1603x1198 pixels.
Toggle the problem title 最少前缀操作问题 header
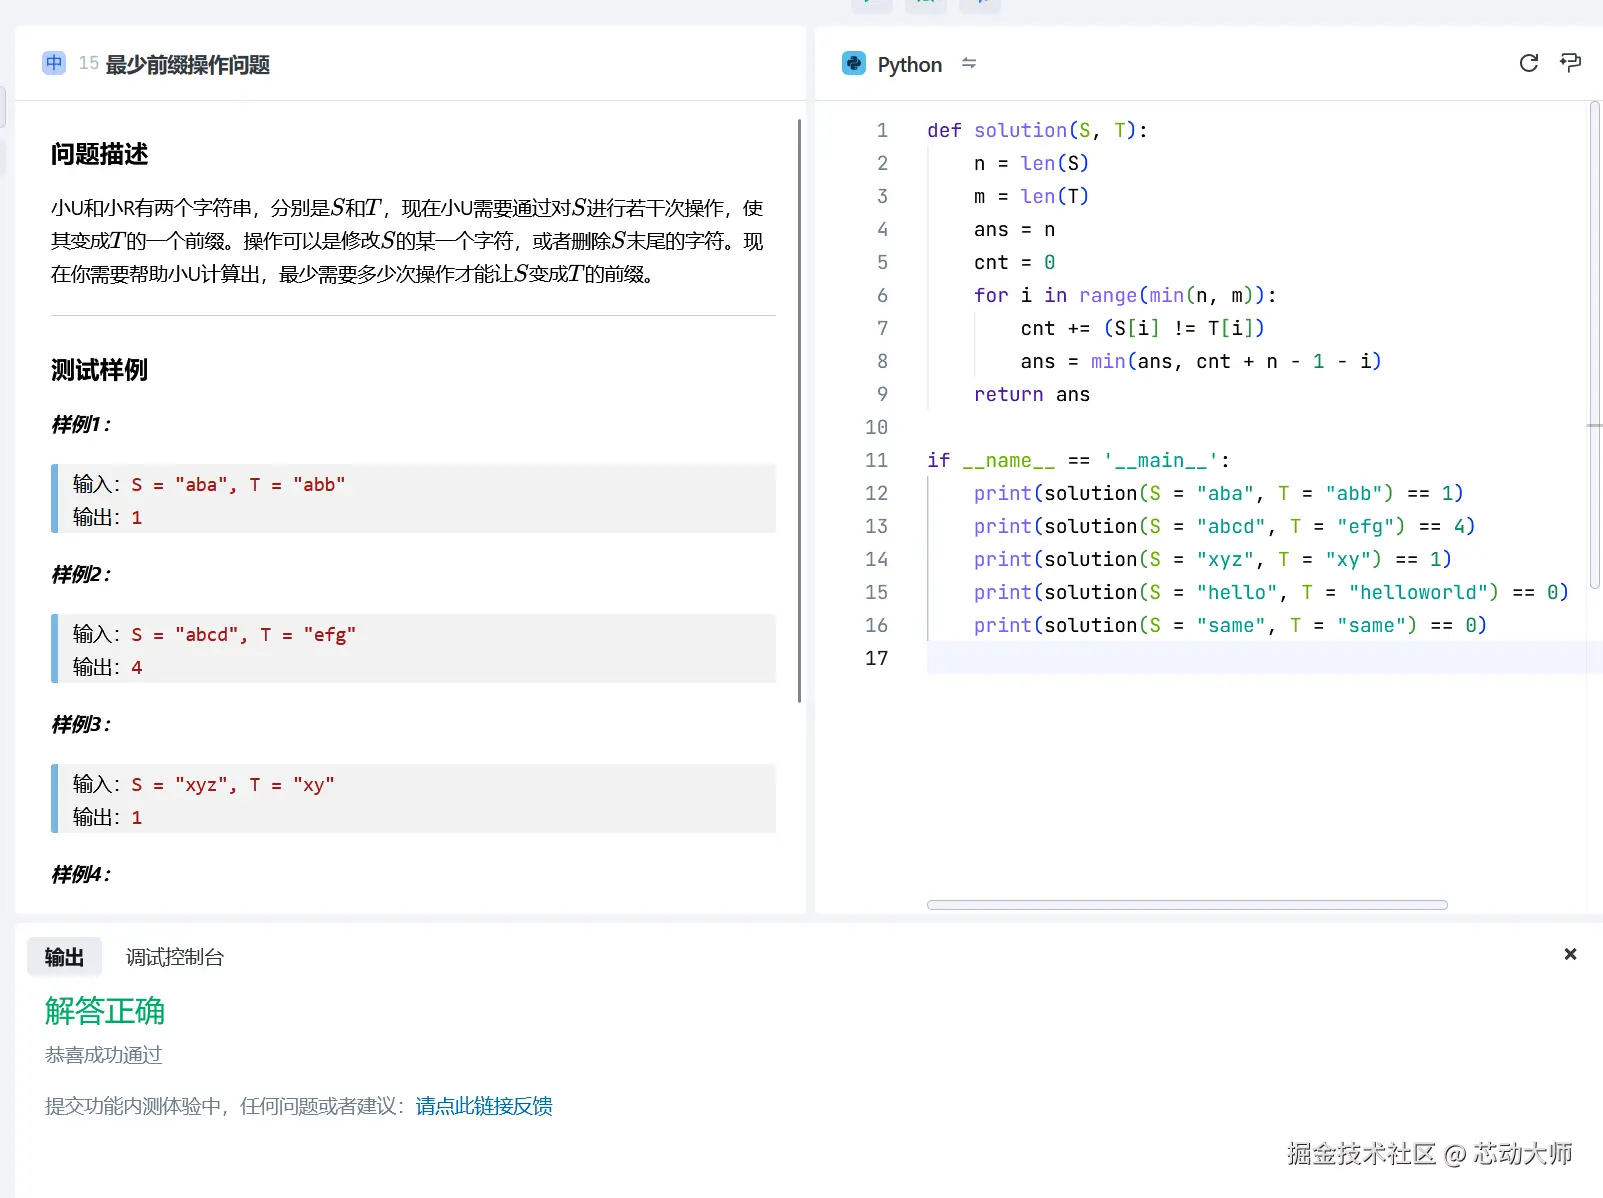coord(186,64)
